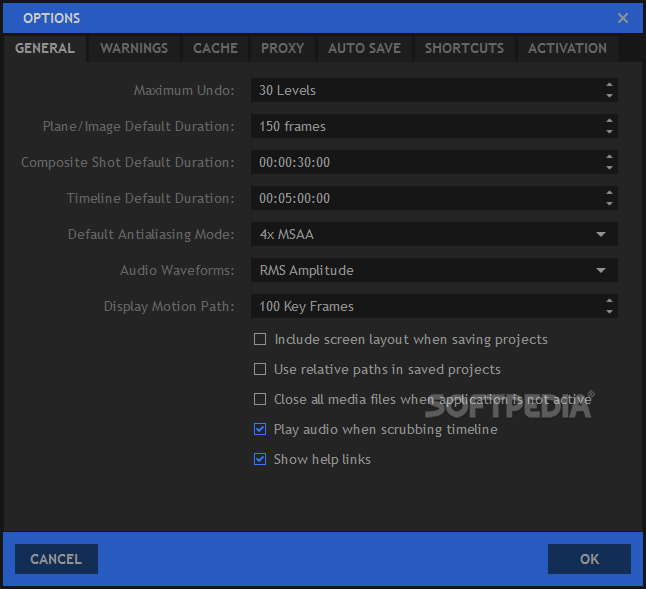Open the Cache tab
This screenshot has height=589, width=646.
[215, 48]
